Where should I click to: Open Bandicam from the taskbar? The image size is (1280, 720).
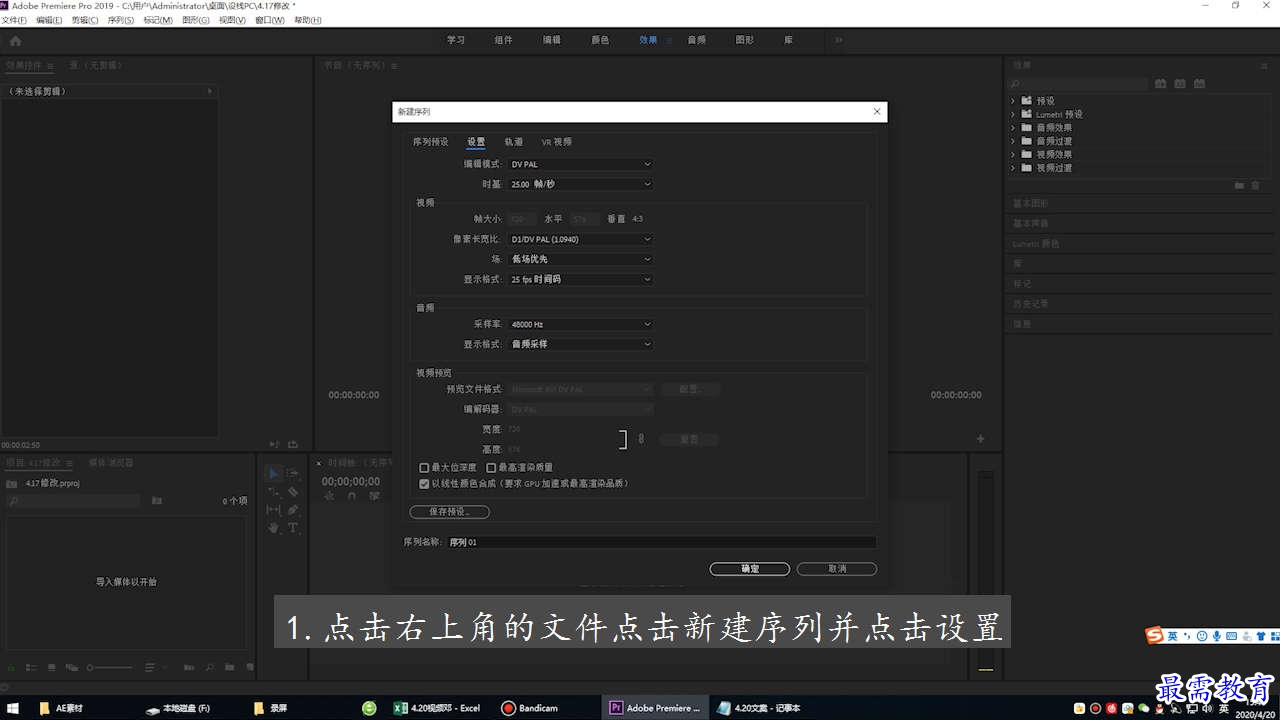pyautogui.click(x=530, y=708)
